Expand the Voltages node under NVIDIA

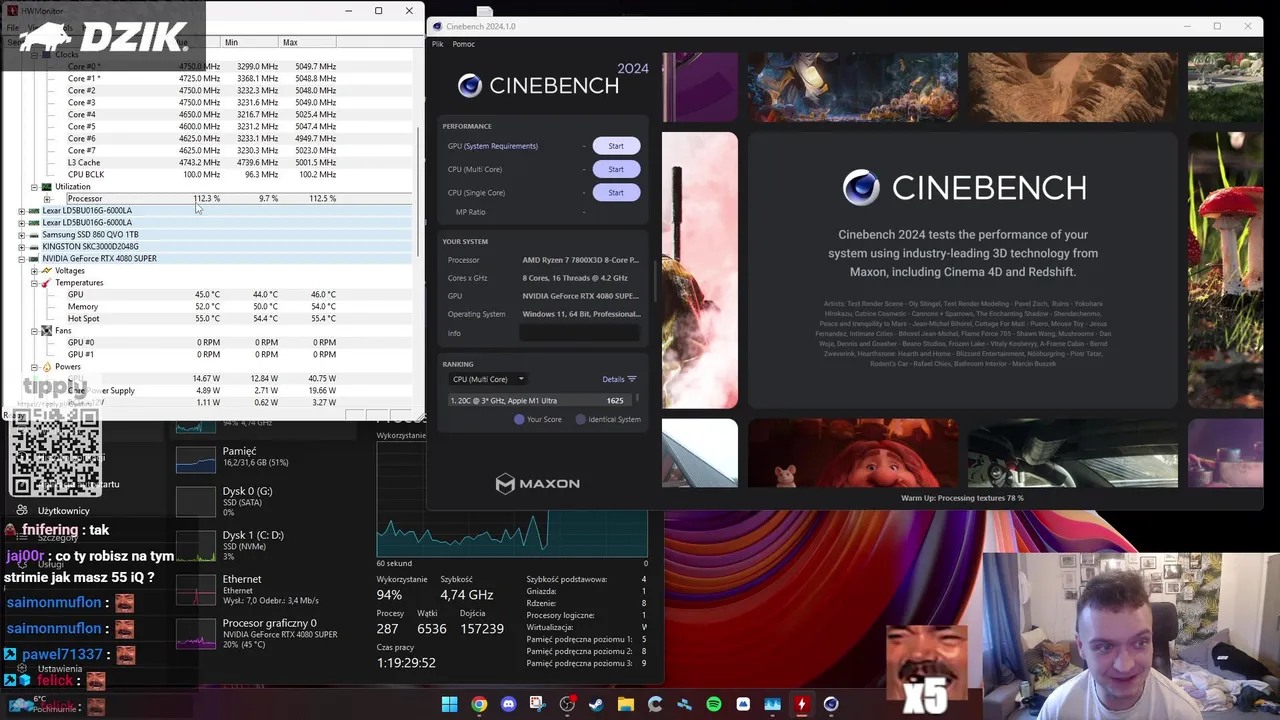(34, 271)
